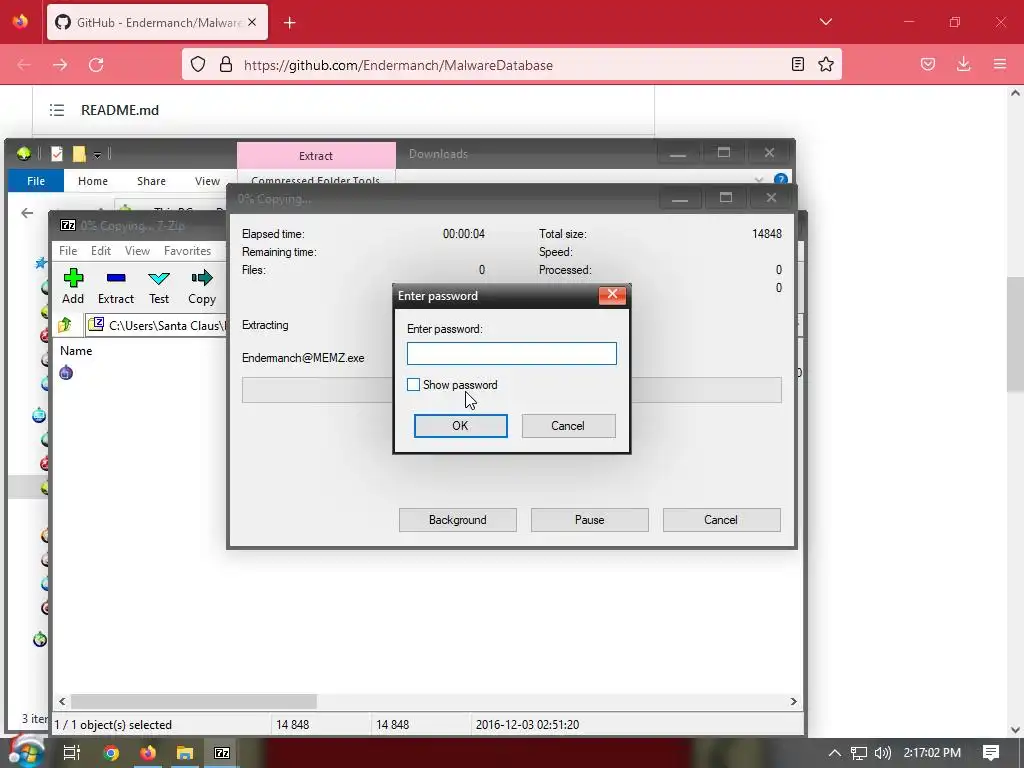Expand the Explorer ribbon chevron
This screenshot has width=1024, height=768.
click(758, 179)
